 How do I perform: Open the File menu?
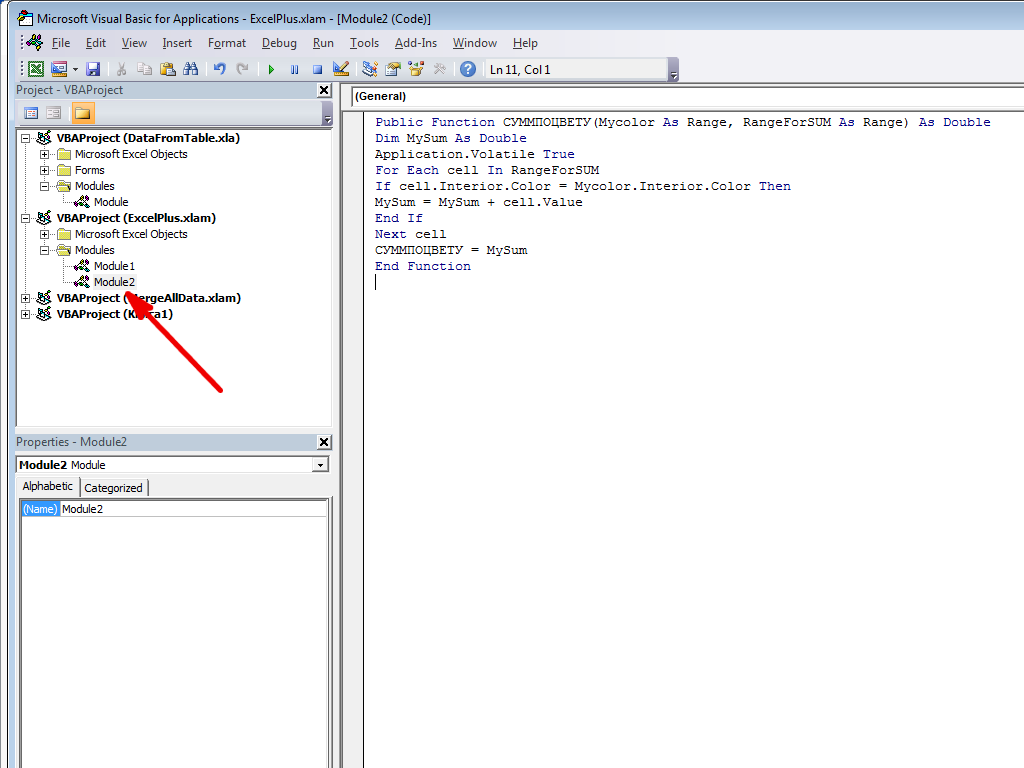[61, 43]
